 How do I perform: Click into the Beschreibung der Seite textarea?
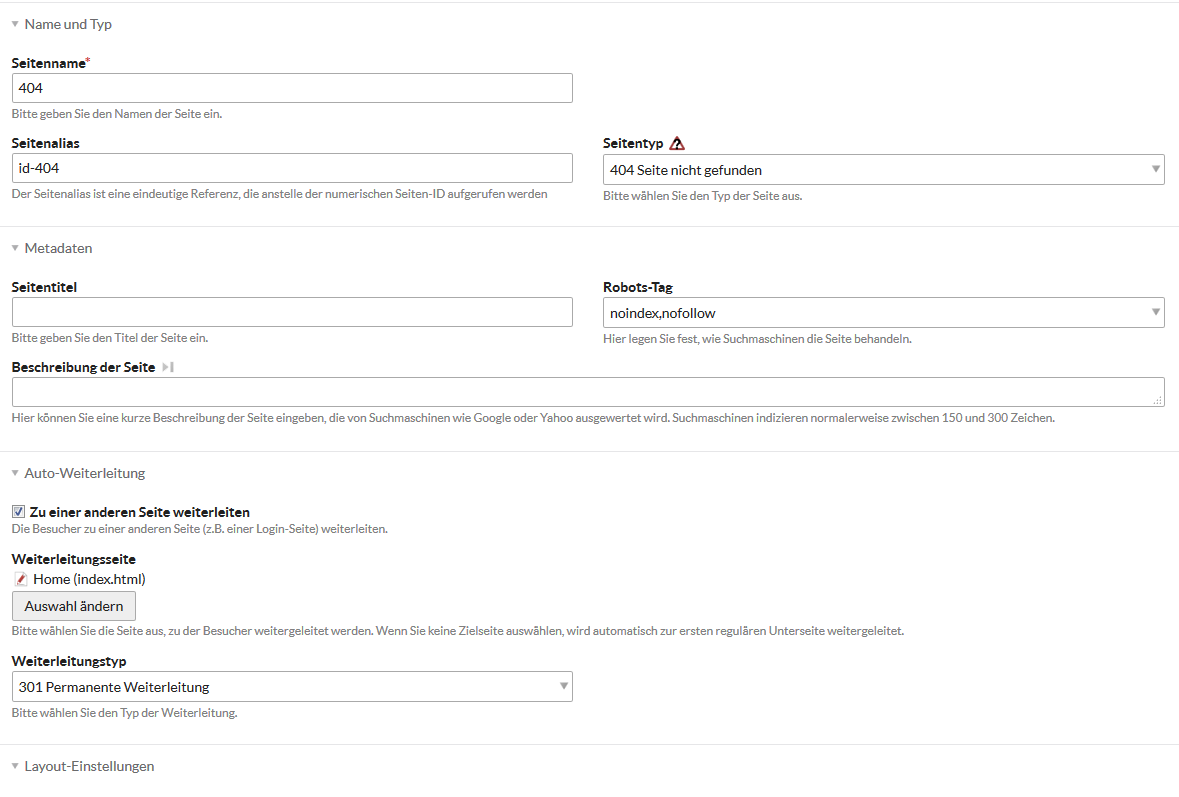[x=588, y=392]
